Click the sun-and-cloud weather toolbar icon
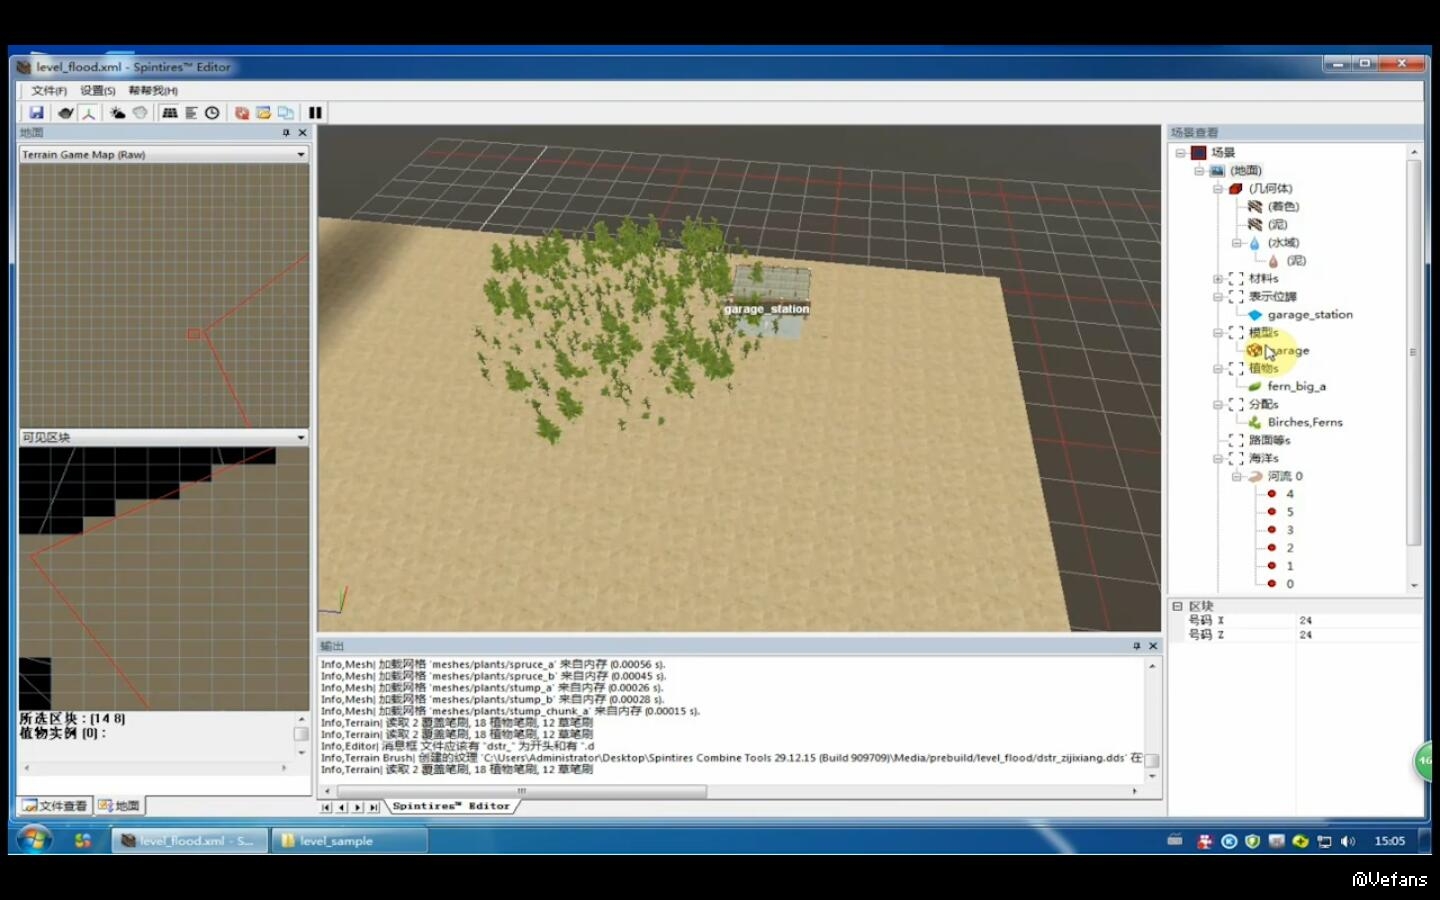The height and width of the screenshot is (900, 1440). pyautogui.click(x=117, y=113)
